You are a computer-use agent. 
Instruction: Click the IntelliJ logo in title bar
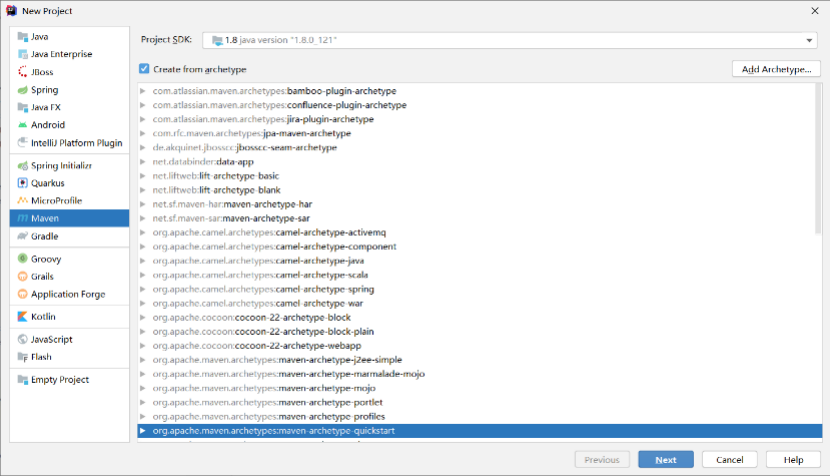point(11,11)
